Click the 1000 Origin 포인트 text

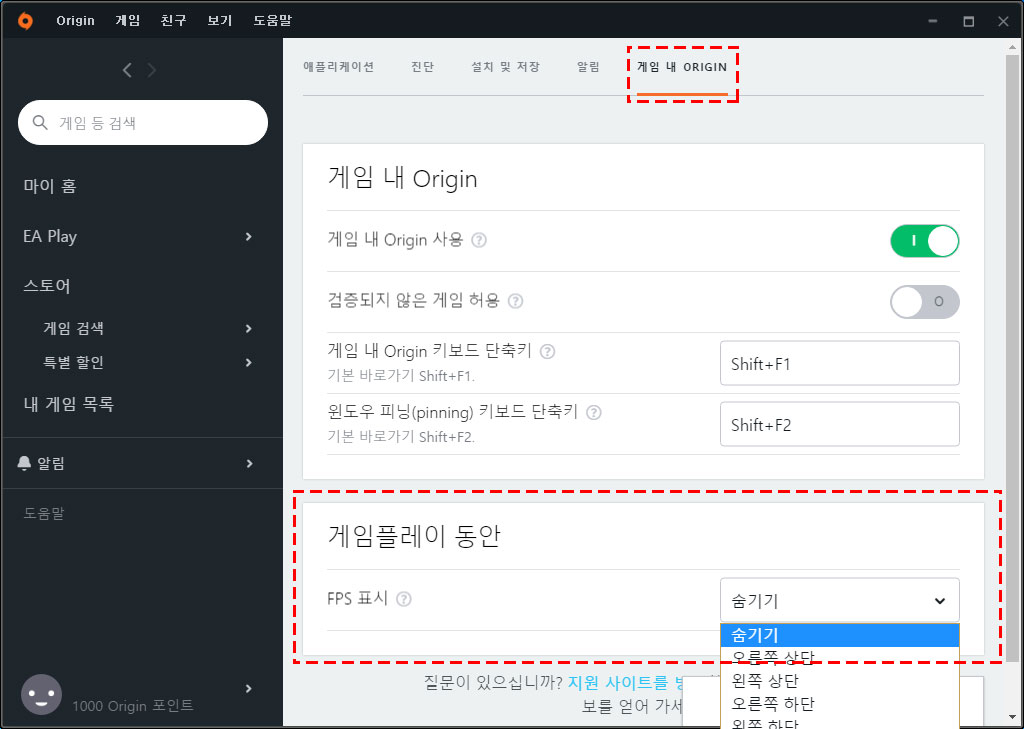click(133, 705)
